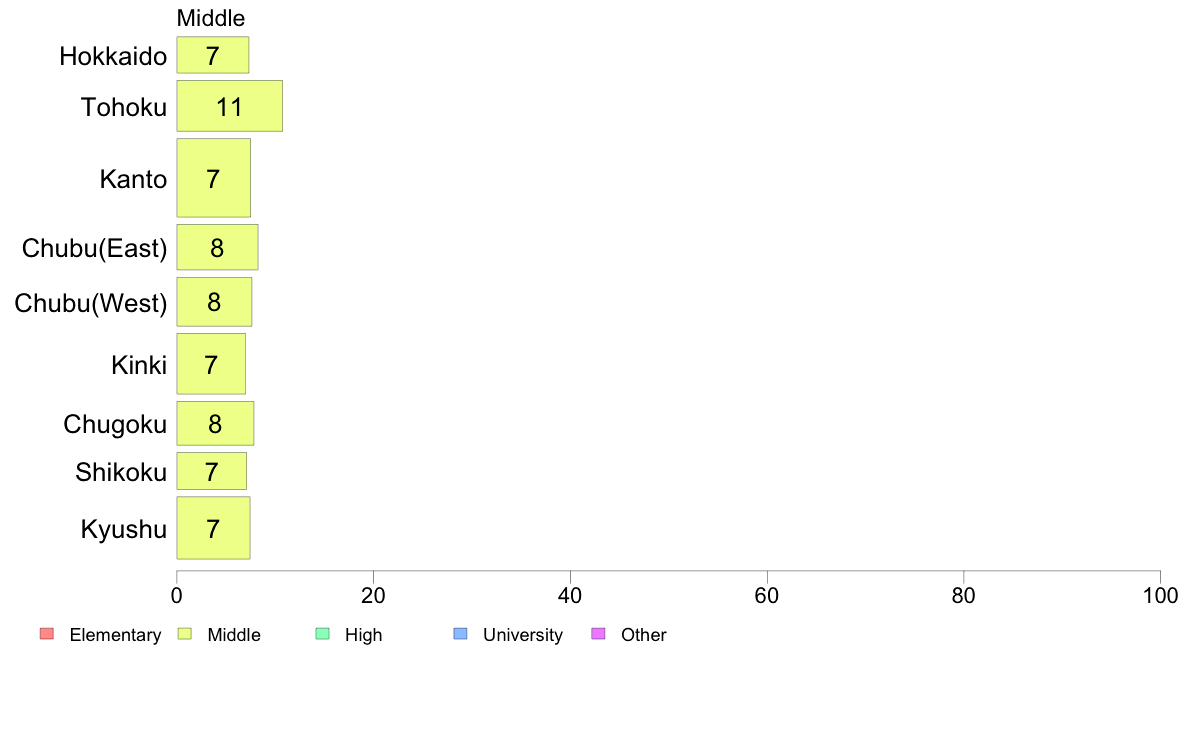
Task: Click the 40 tick on x-axis
Action: click(x=570, y=596)
